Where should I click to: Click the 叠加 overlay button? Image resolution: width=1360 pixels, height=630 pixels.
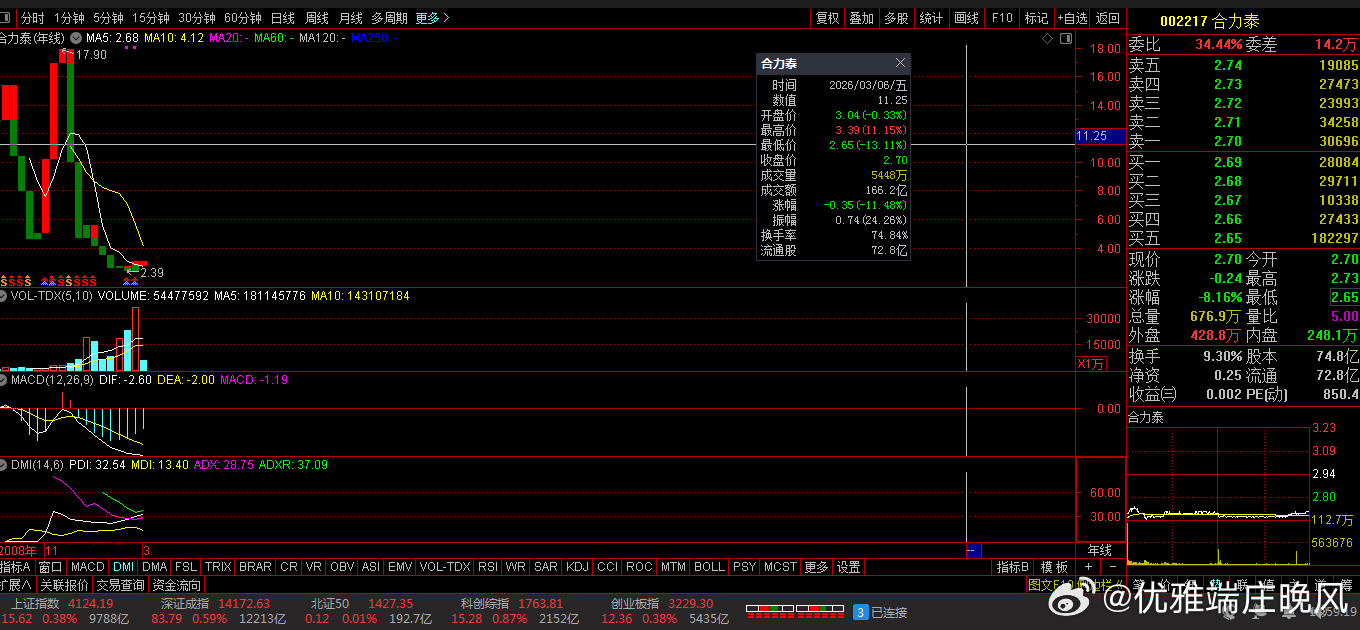pyautogui.click(x=861, y=18)
